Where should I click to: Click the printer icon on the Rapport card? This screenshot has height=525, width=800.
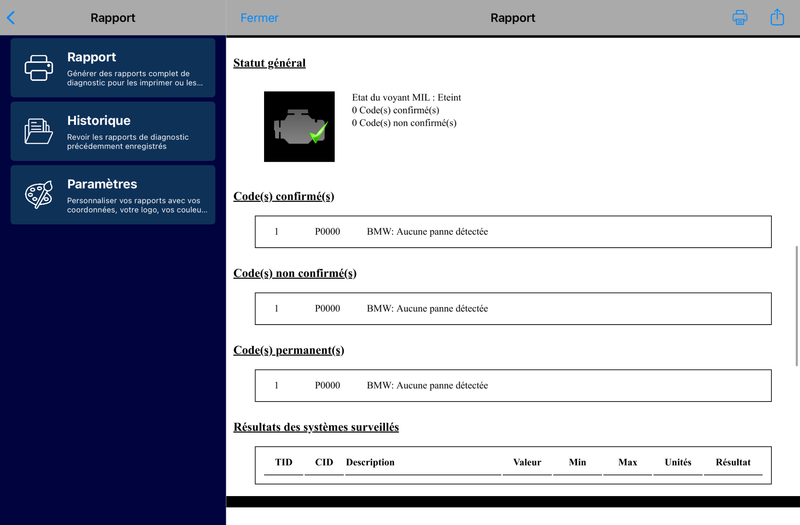tap(39, 68)
